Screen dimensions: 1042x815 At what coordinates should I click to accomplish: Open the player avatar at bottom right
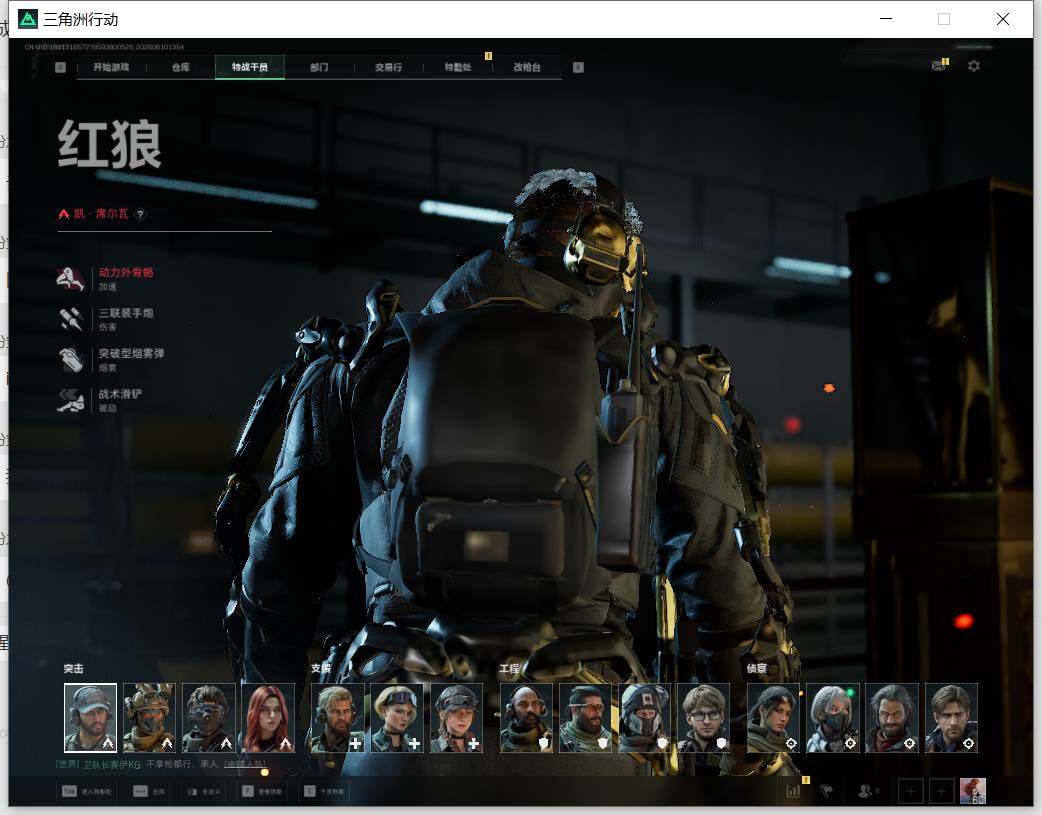(x=973, y=791)
